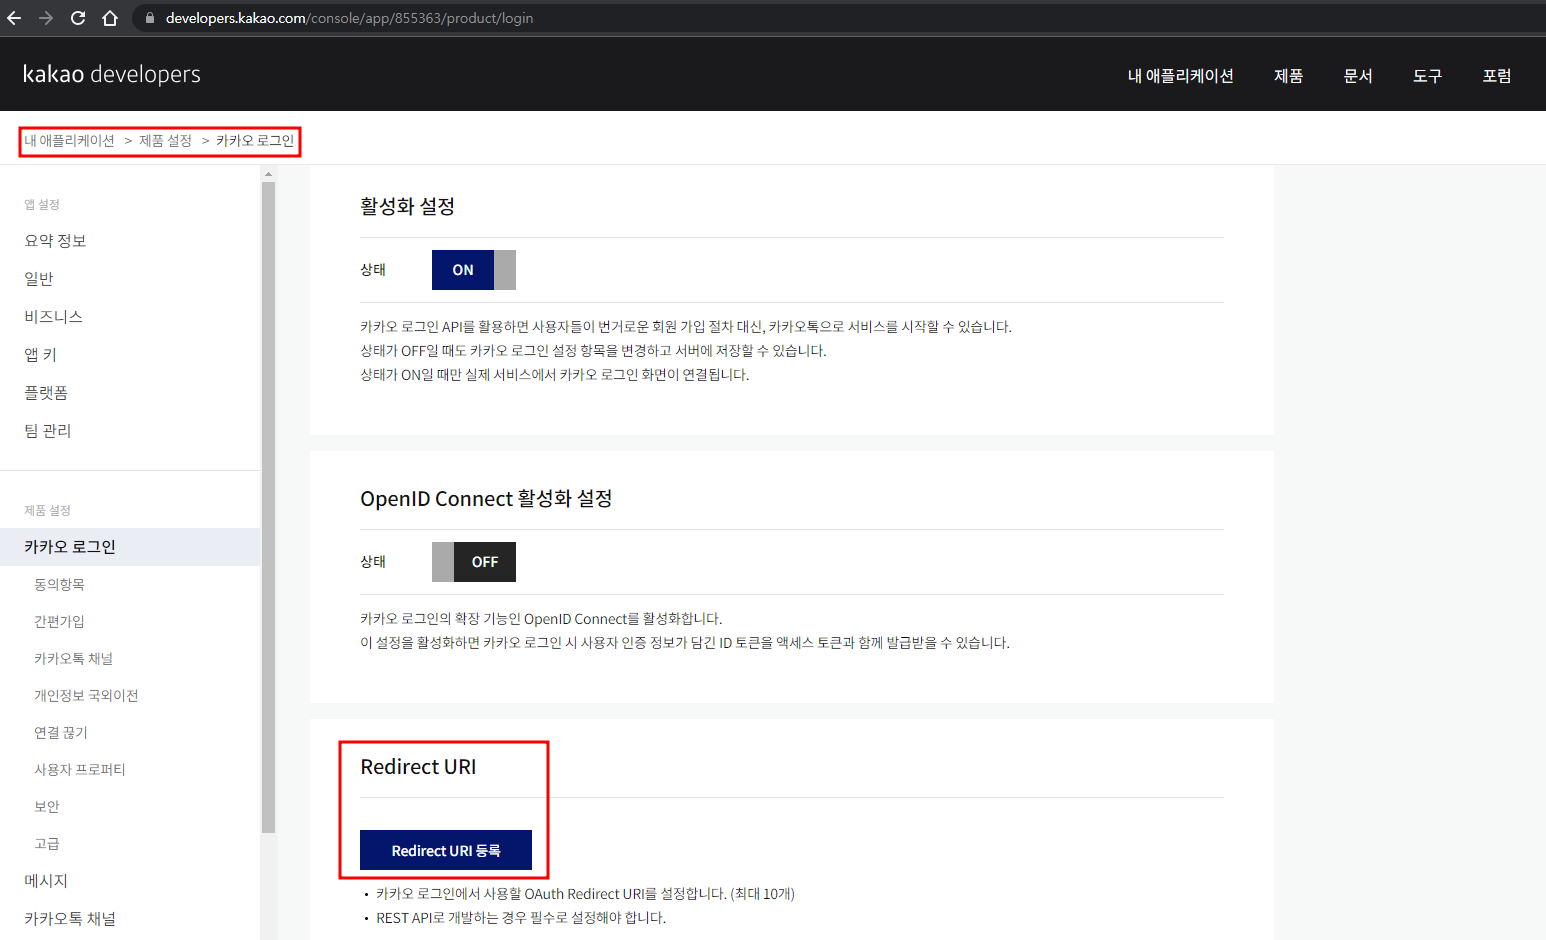
Task: Open bottom 카카오톡 채널 sidebar item
Action: click(x=70, y=919)
